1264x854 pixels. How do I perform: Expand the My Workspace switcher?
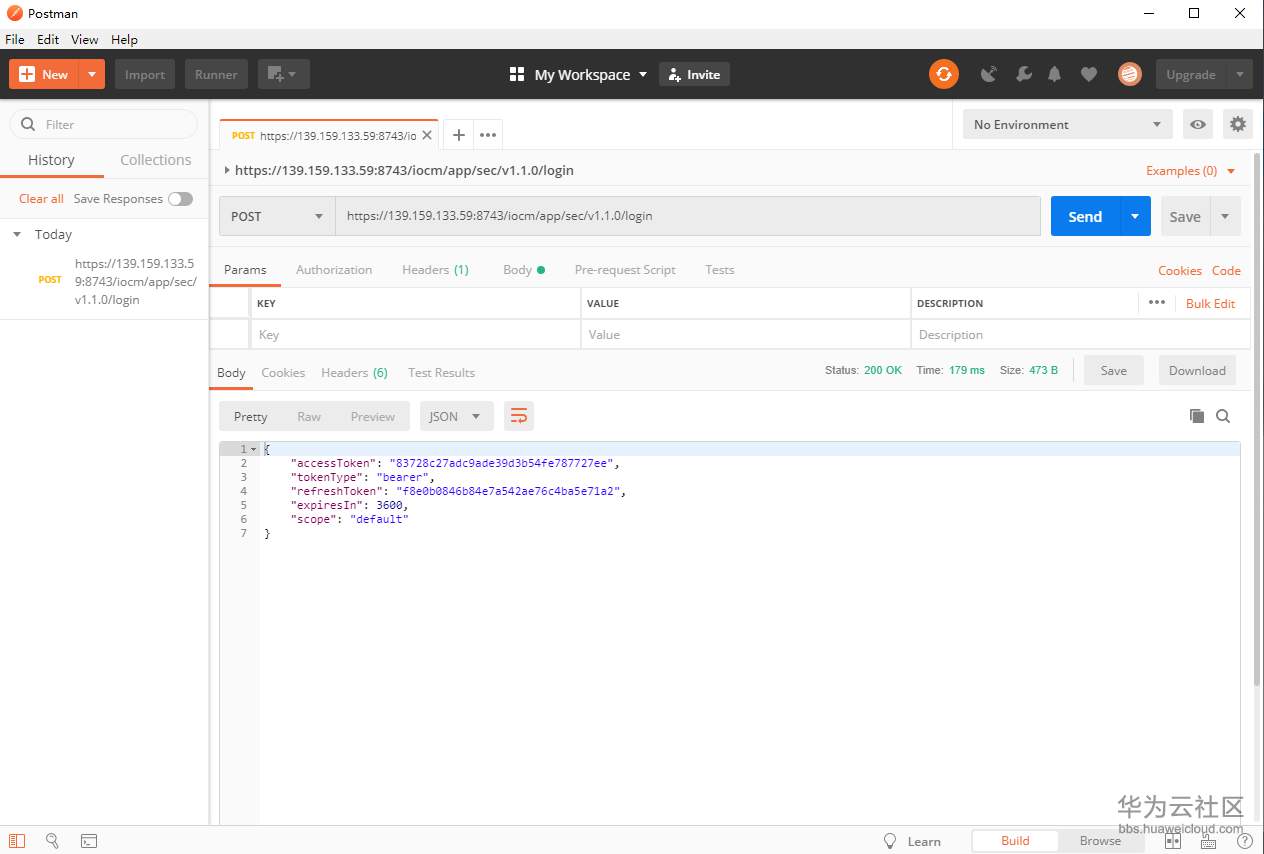(578, 74)
